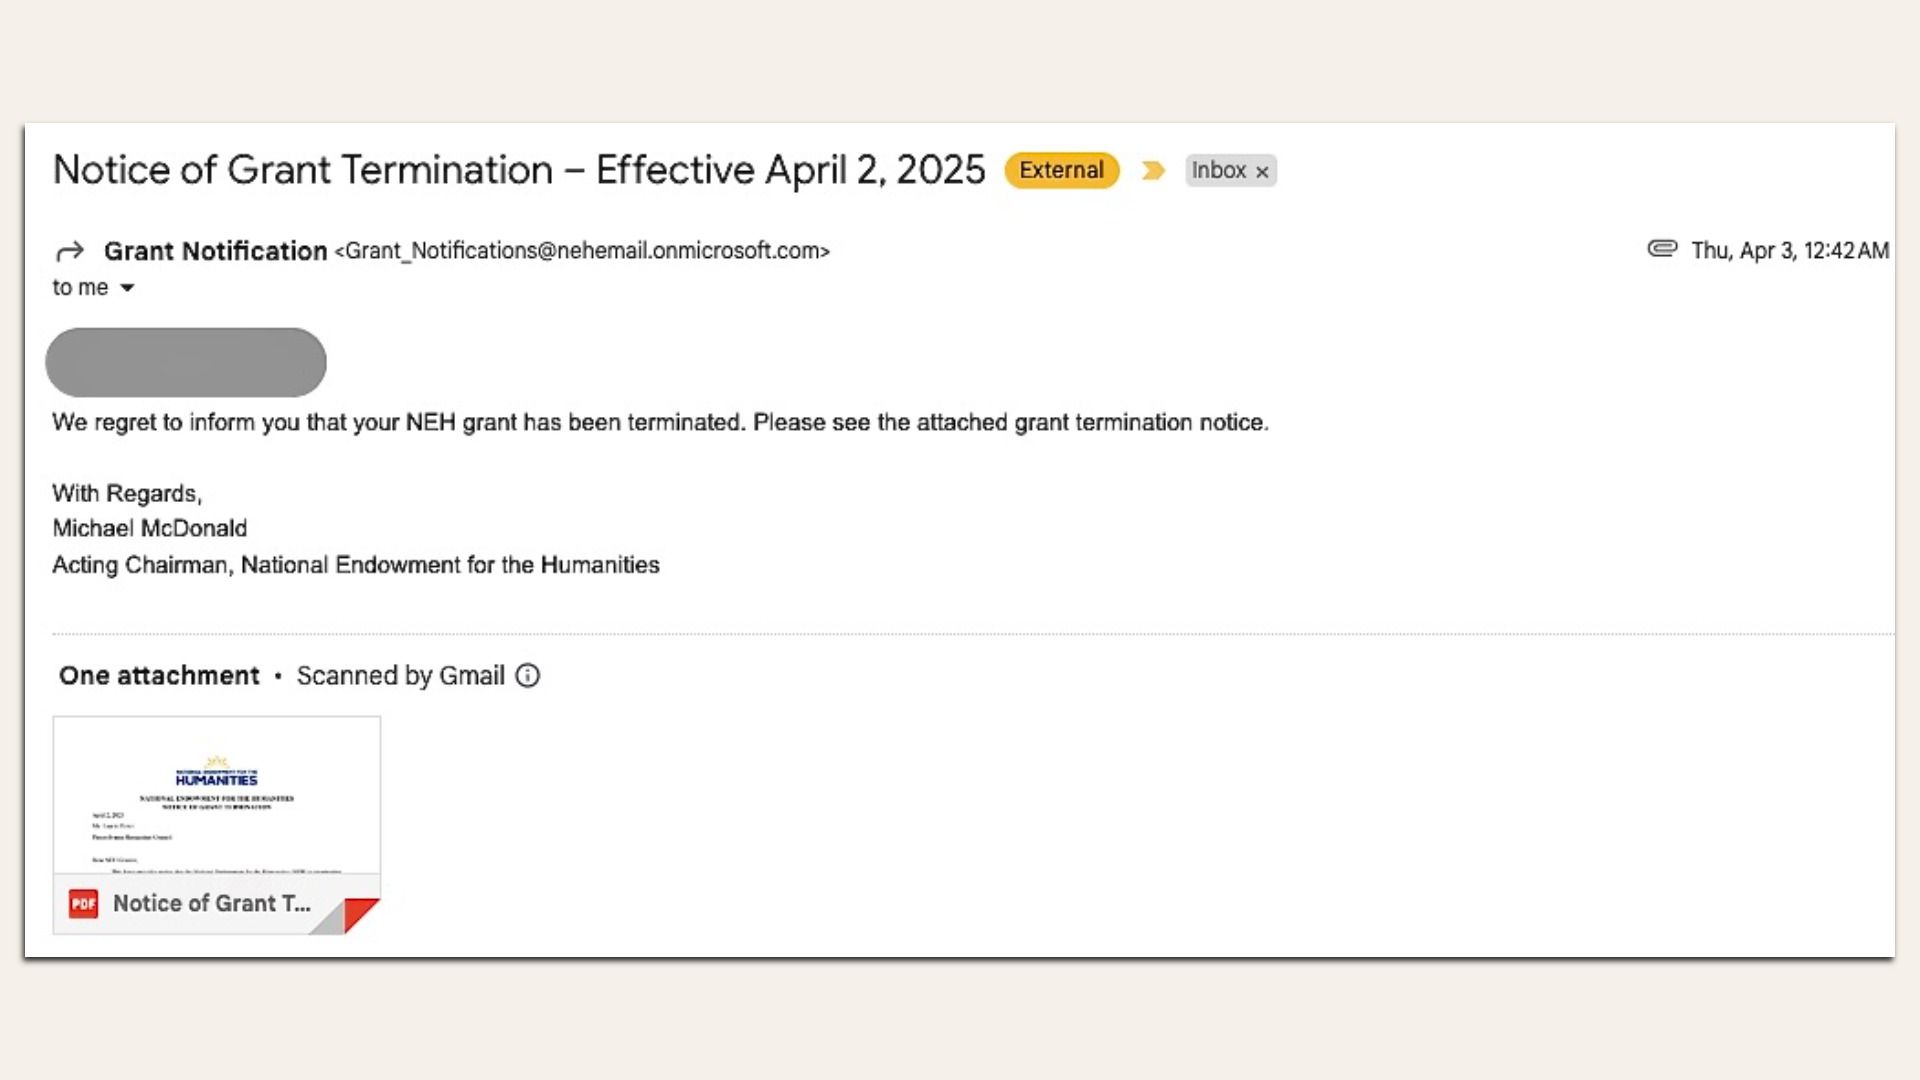This screenshot has width=1920, height=1080.
Task: Click the redacted gray recipient bar
Action: coord(186,362)
